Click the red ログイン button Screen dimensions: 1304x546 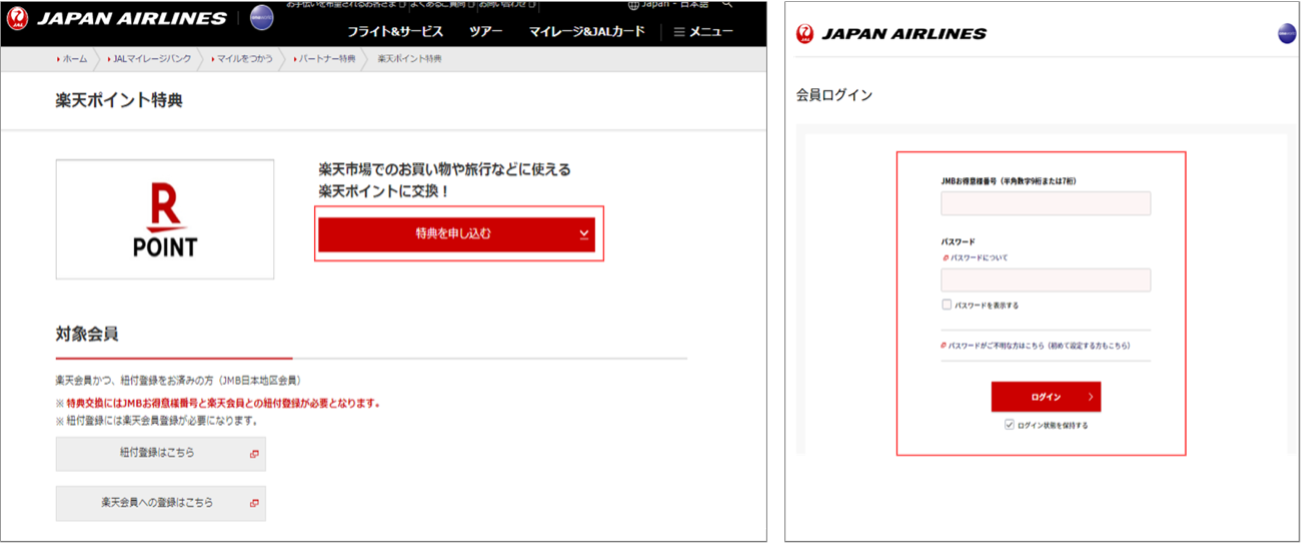coord(1046,397)
